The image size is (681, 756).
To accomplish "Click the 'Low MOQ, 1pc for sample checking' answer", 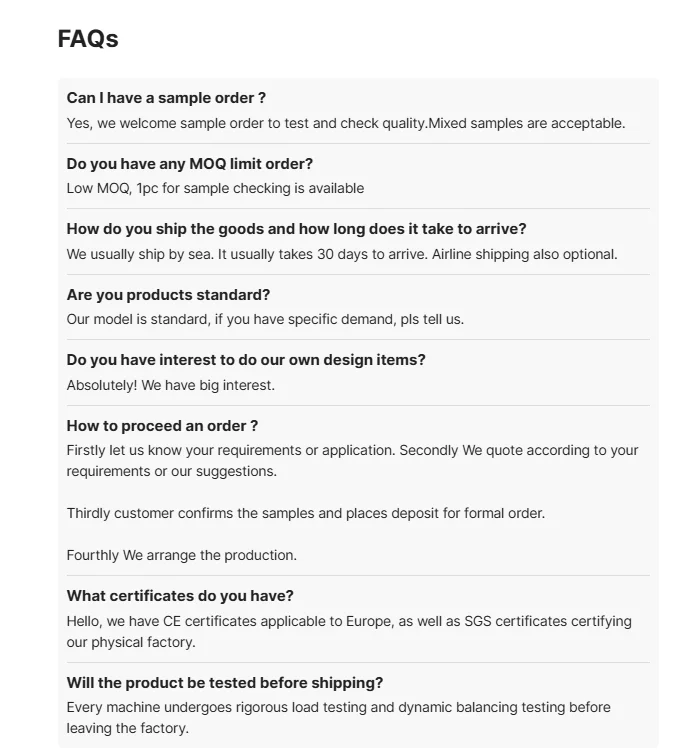I will (215, 189).
